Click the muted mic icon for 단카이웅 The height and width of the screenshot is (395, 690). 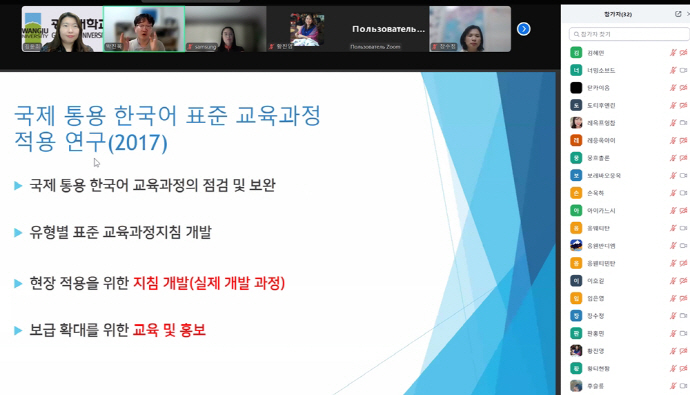click(x=673, y=88)
